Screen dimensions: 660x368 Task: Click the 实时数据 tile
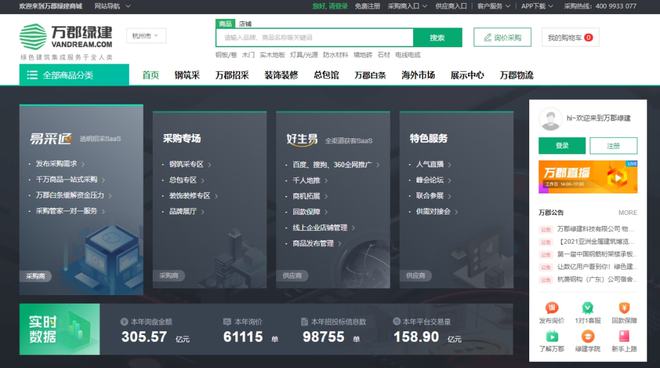tap(60, 329)
